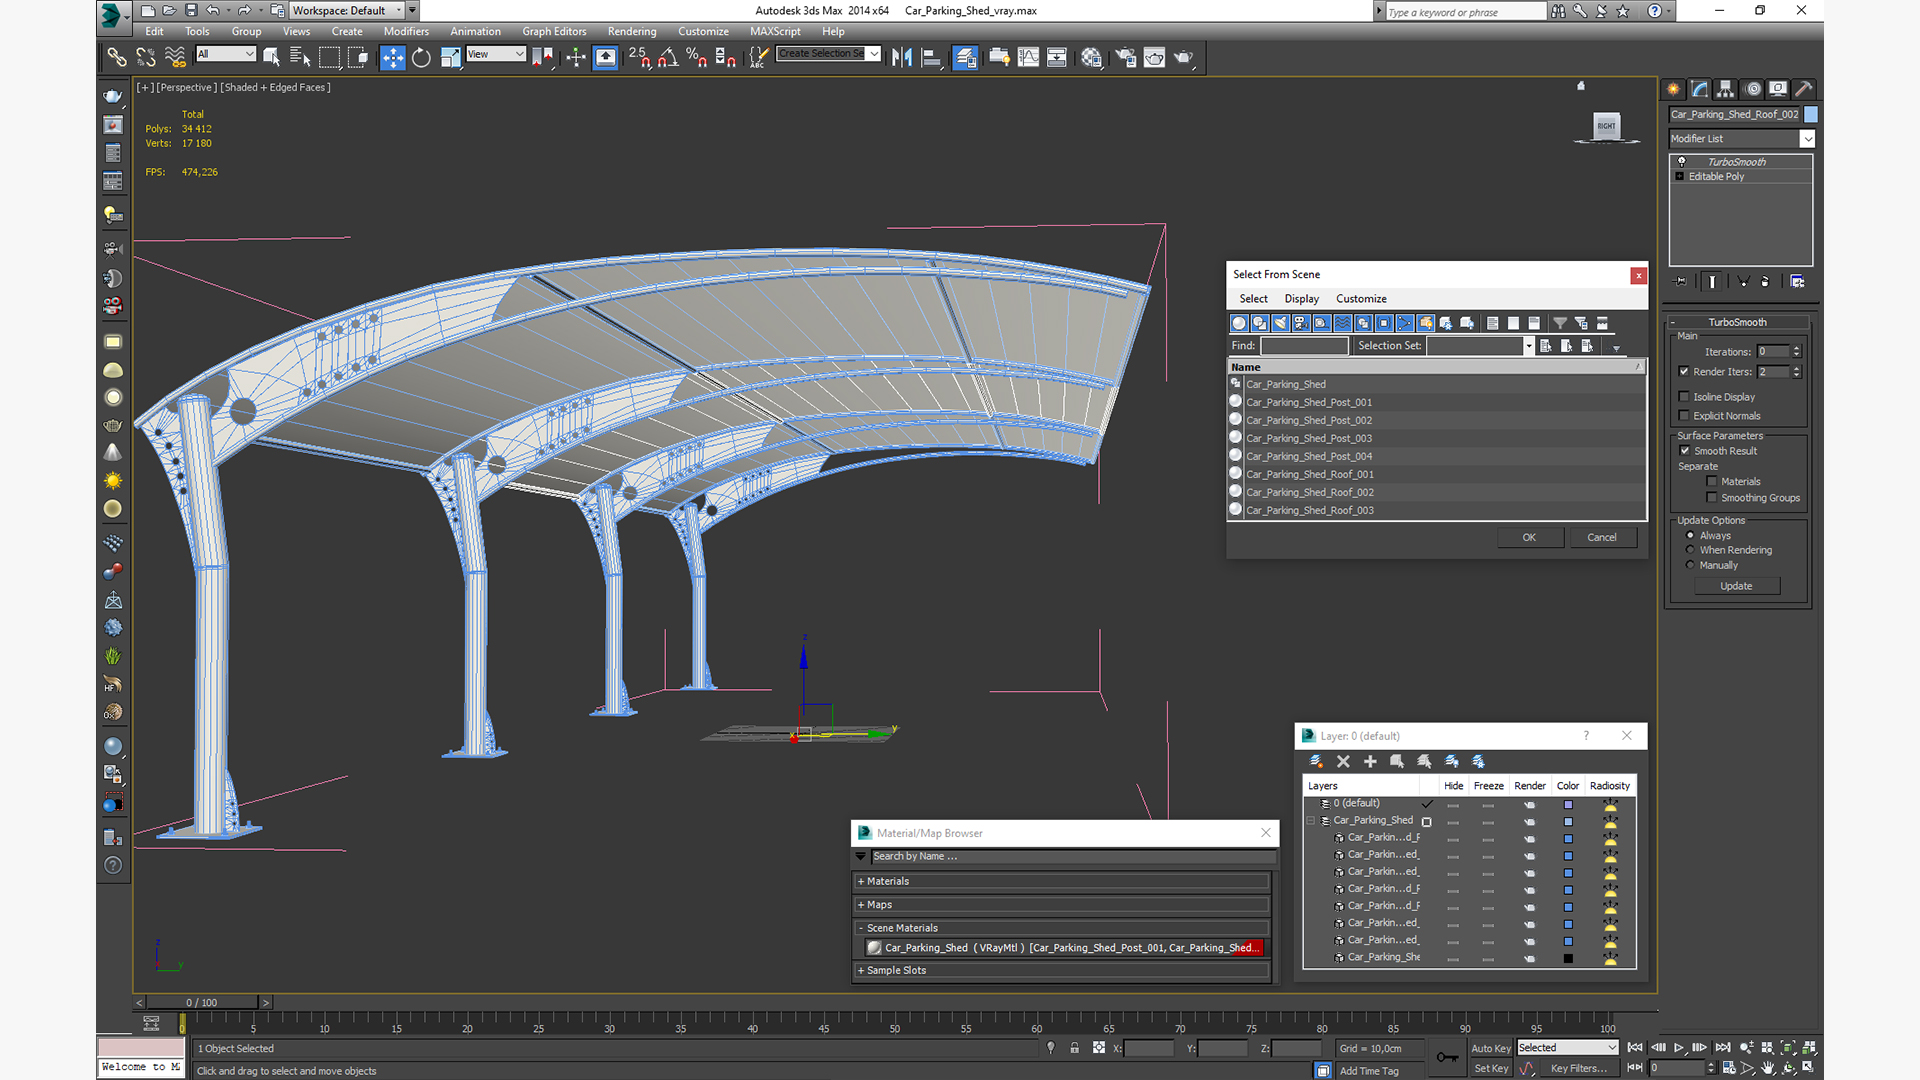Screen dimensions: 1920x1080
Task: Open the Material Editor from the main toolbar
Action: click(x=1091, y=57)
